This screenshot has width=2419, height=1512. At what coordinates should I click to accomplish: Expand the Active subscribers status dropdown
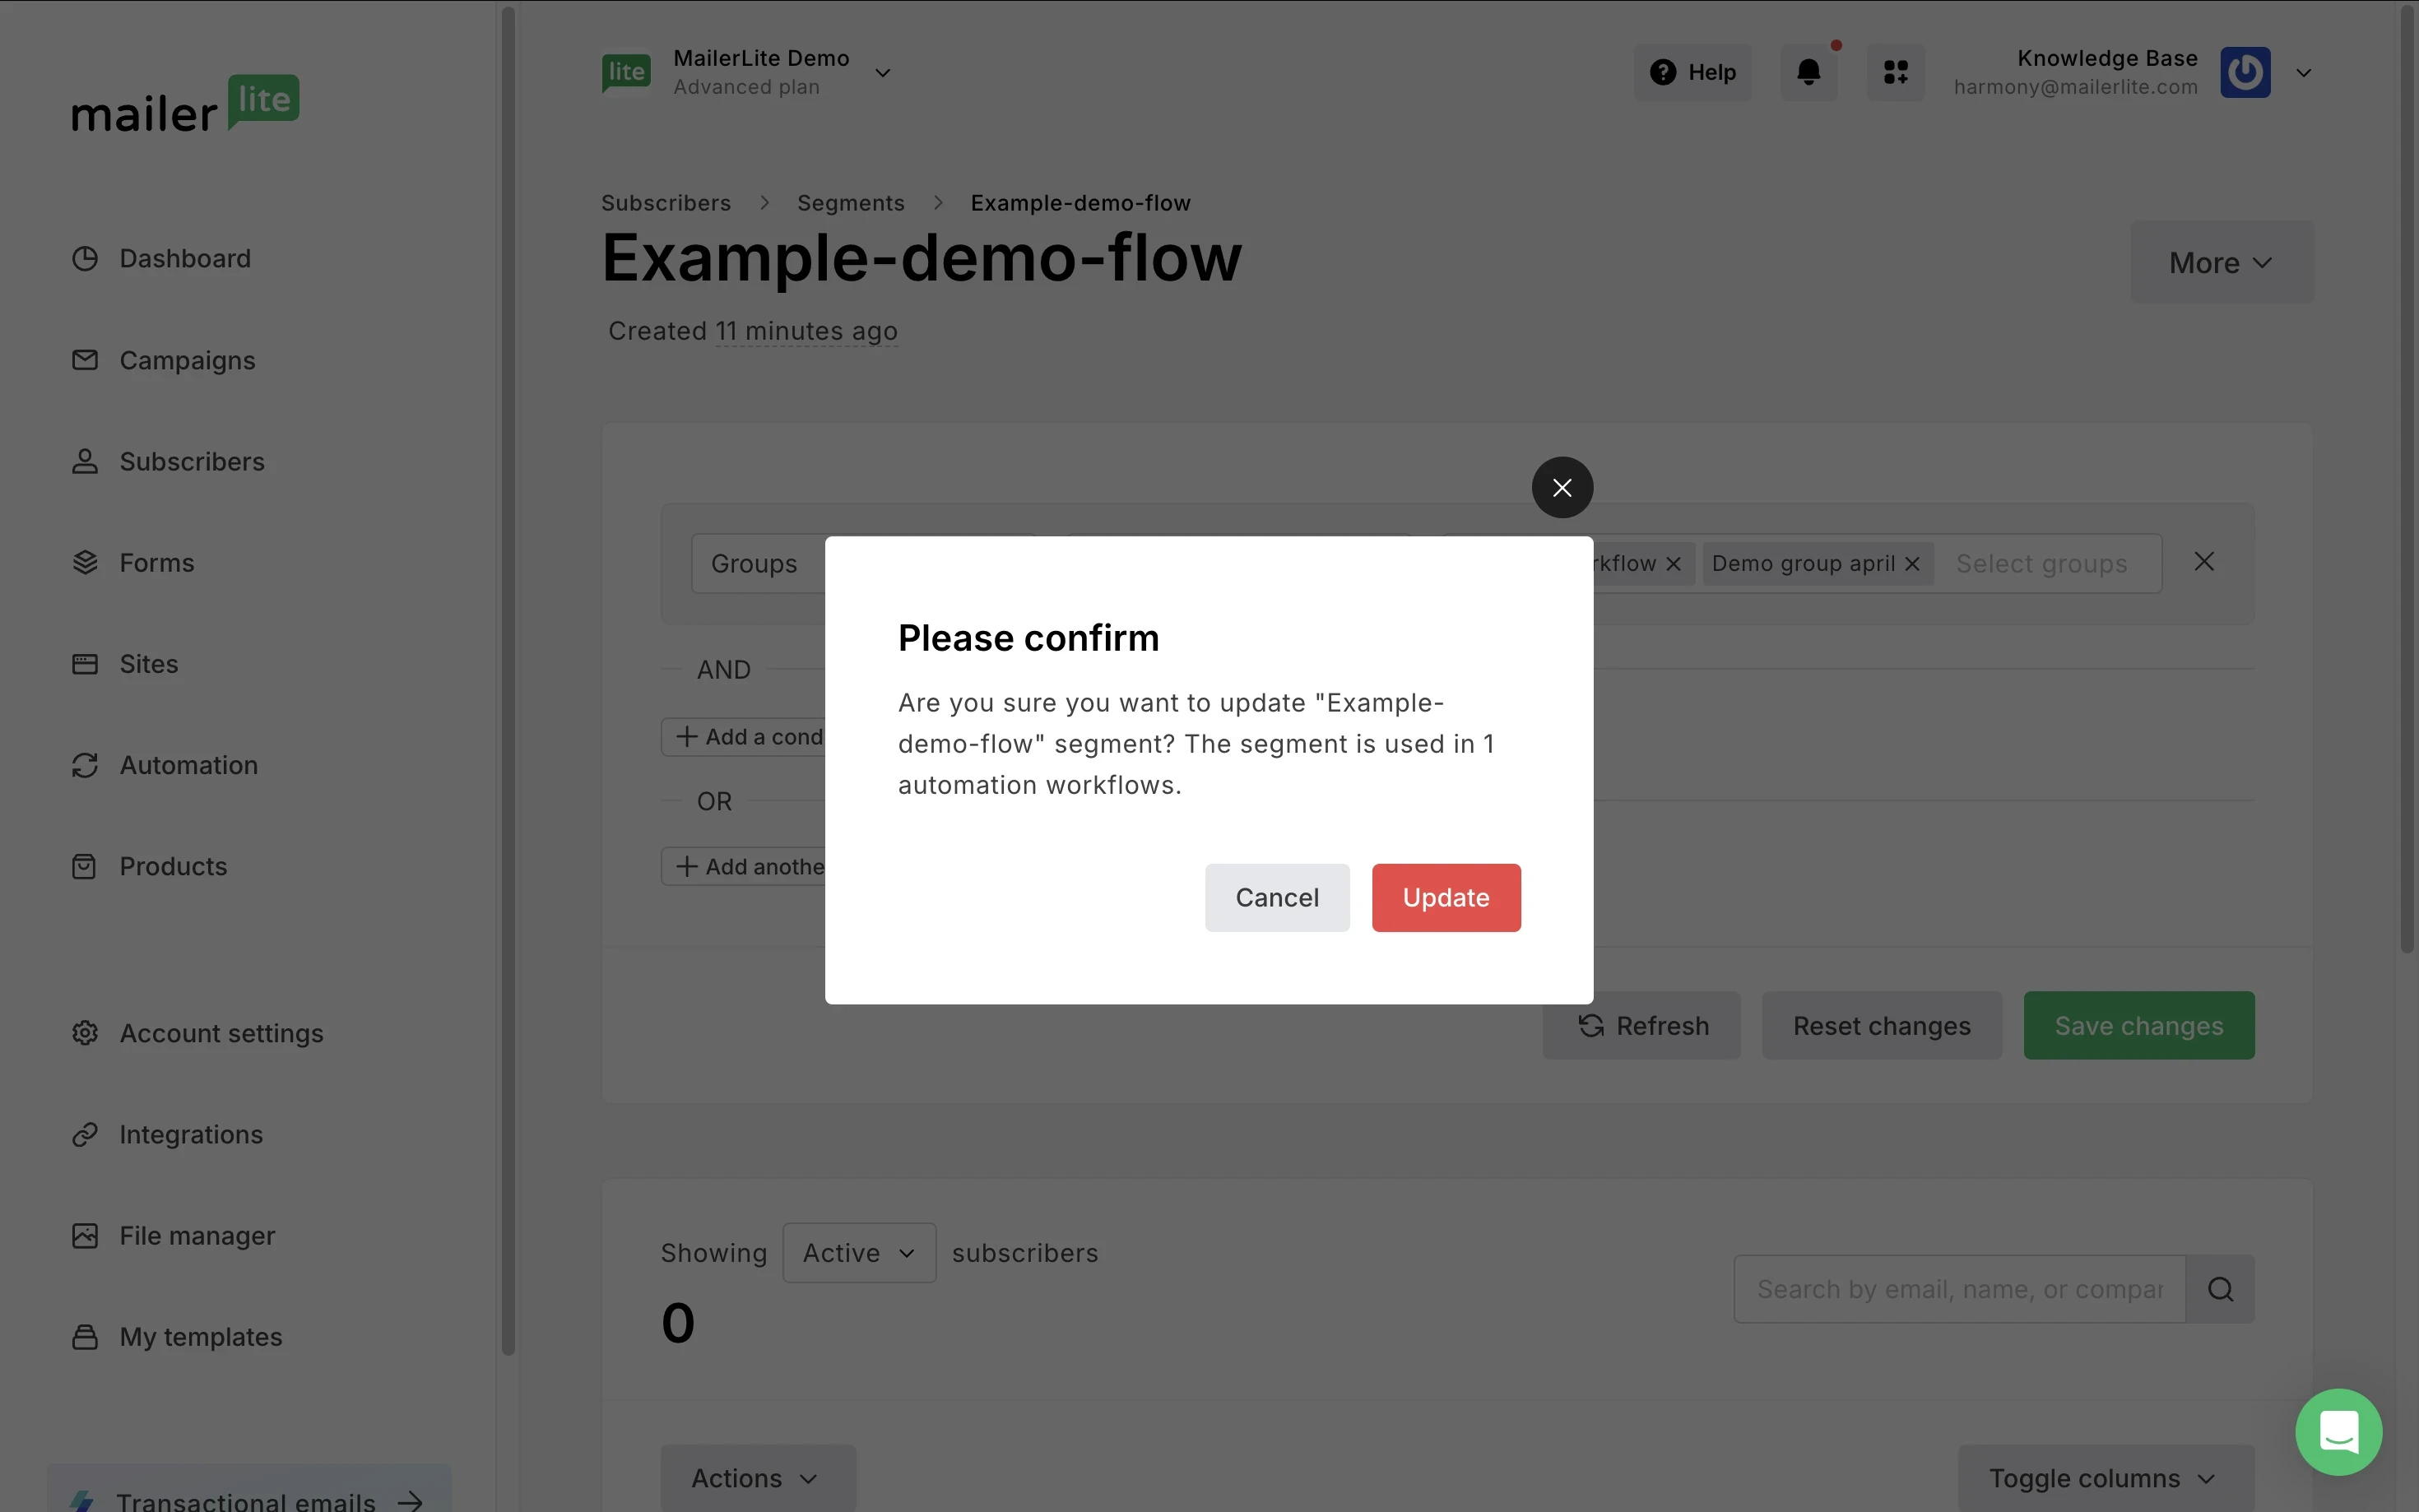(859, 1253)
